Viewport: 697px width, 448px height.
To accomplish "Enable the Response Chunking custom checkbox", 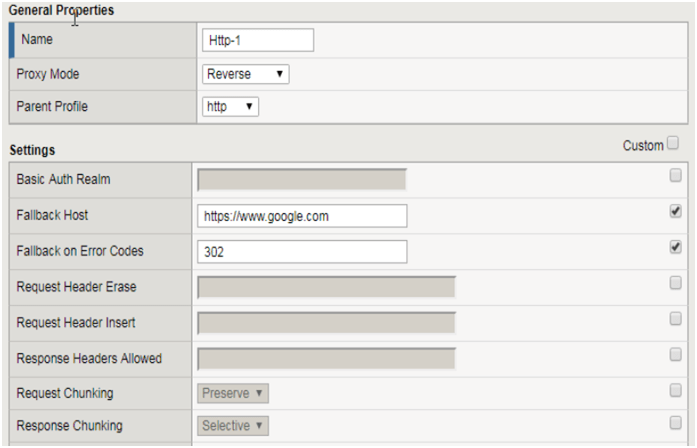I will pos(675,422).
